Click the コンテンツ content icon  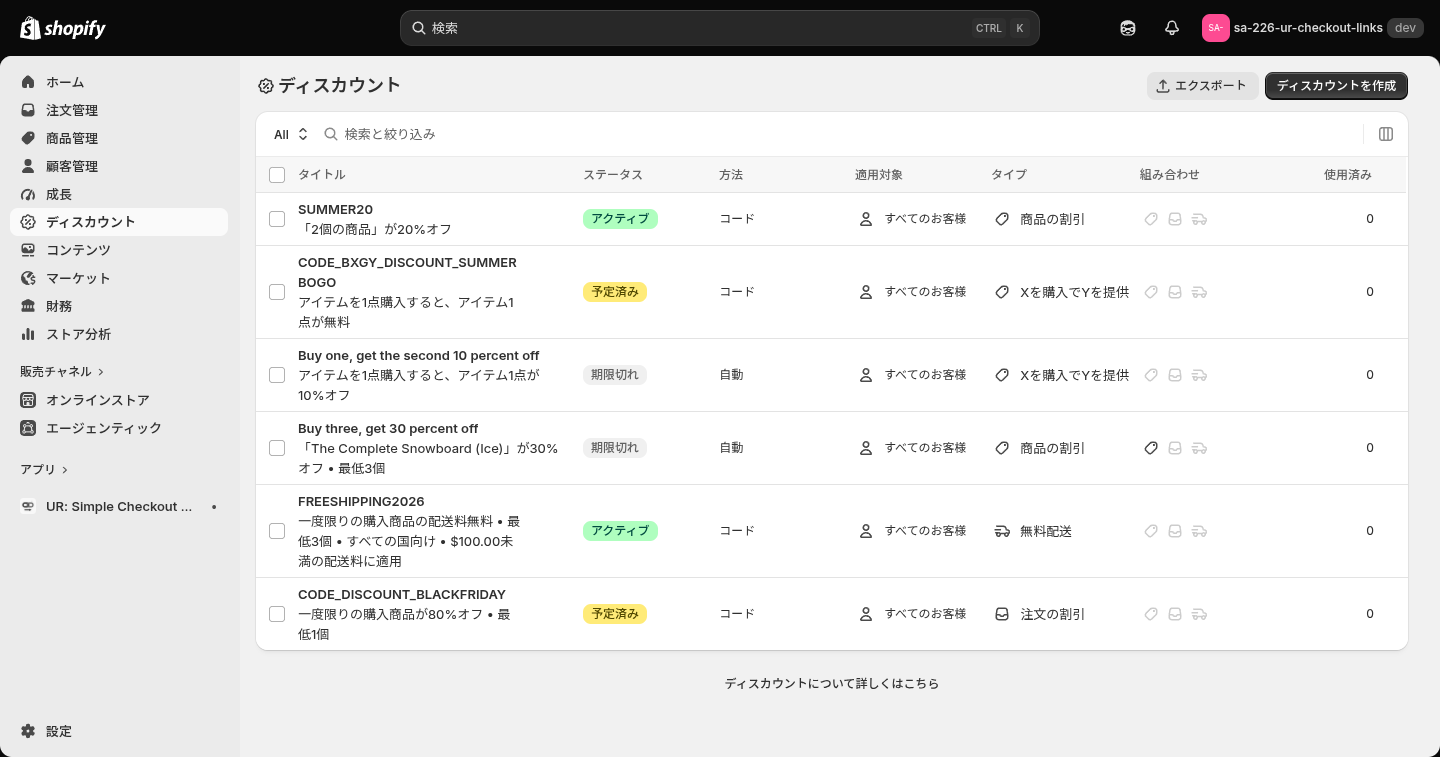[x=28, y=250]
